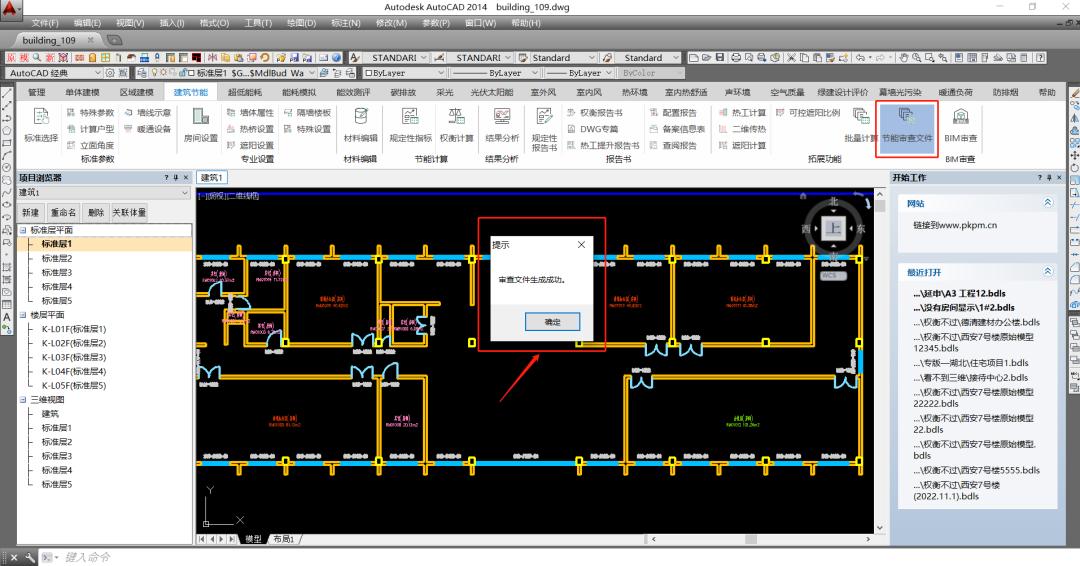Viewport: 1080px width, 566px height.
Task: Open 房间设置 room settings tool
Action: [200, 123]
